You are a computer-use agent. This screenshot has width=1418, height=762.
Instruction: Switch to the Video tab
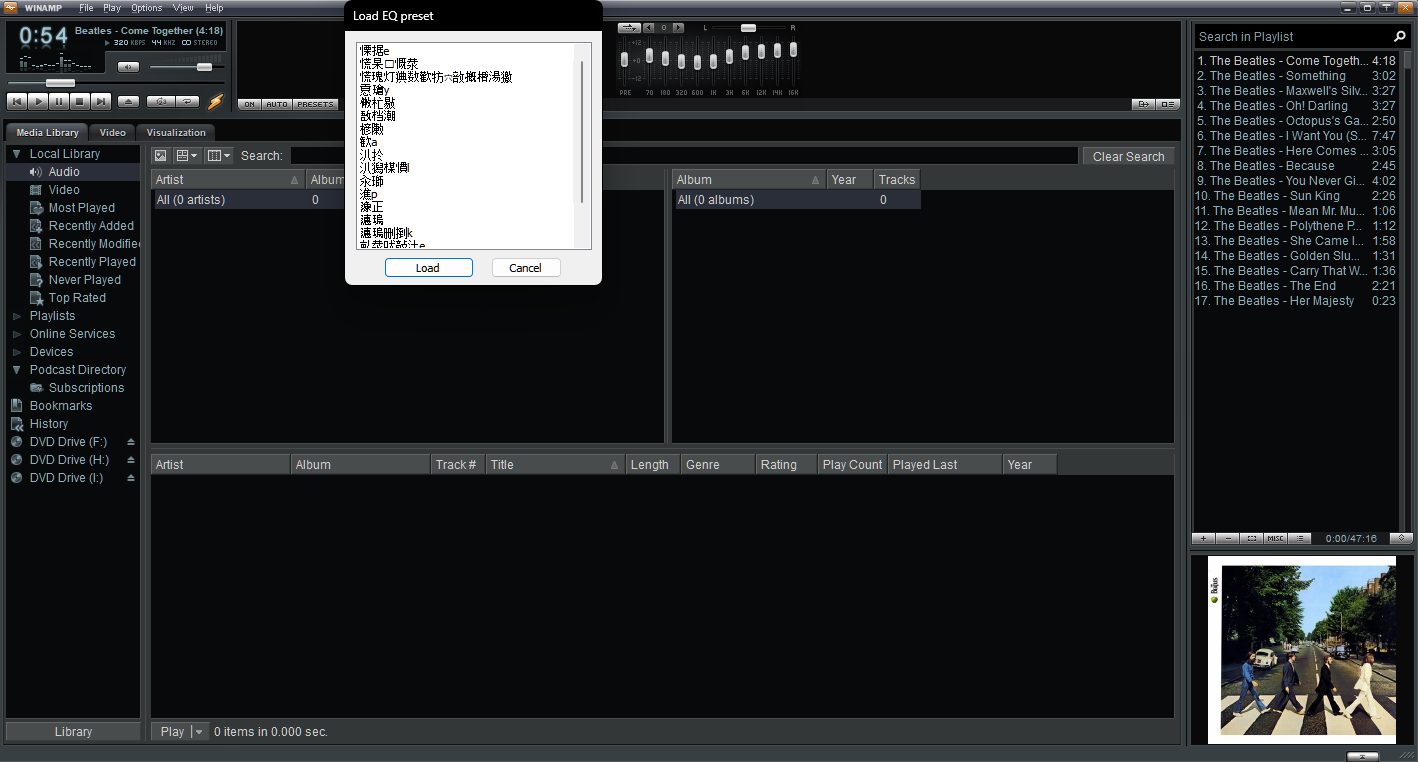coord(113,133)
